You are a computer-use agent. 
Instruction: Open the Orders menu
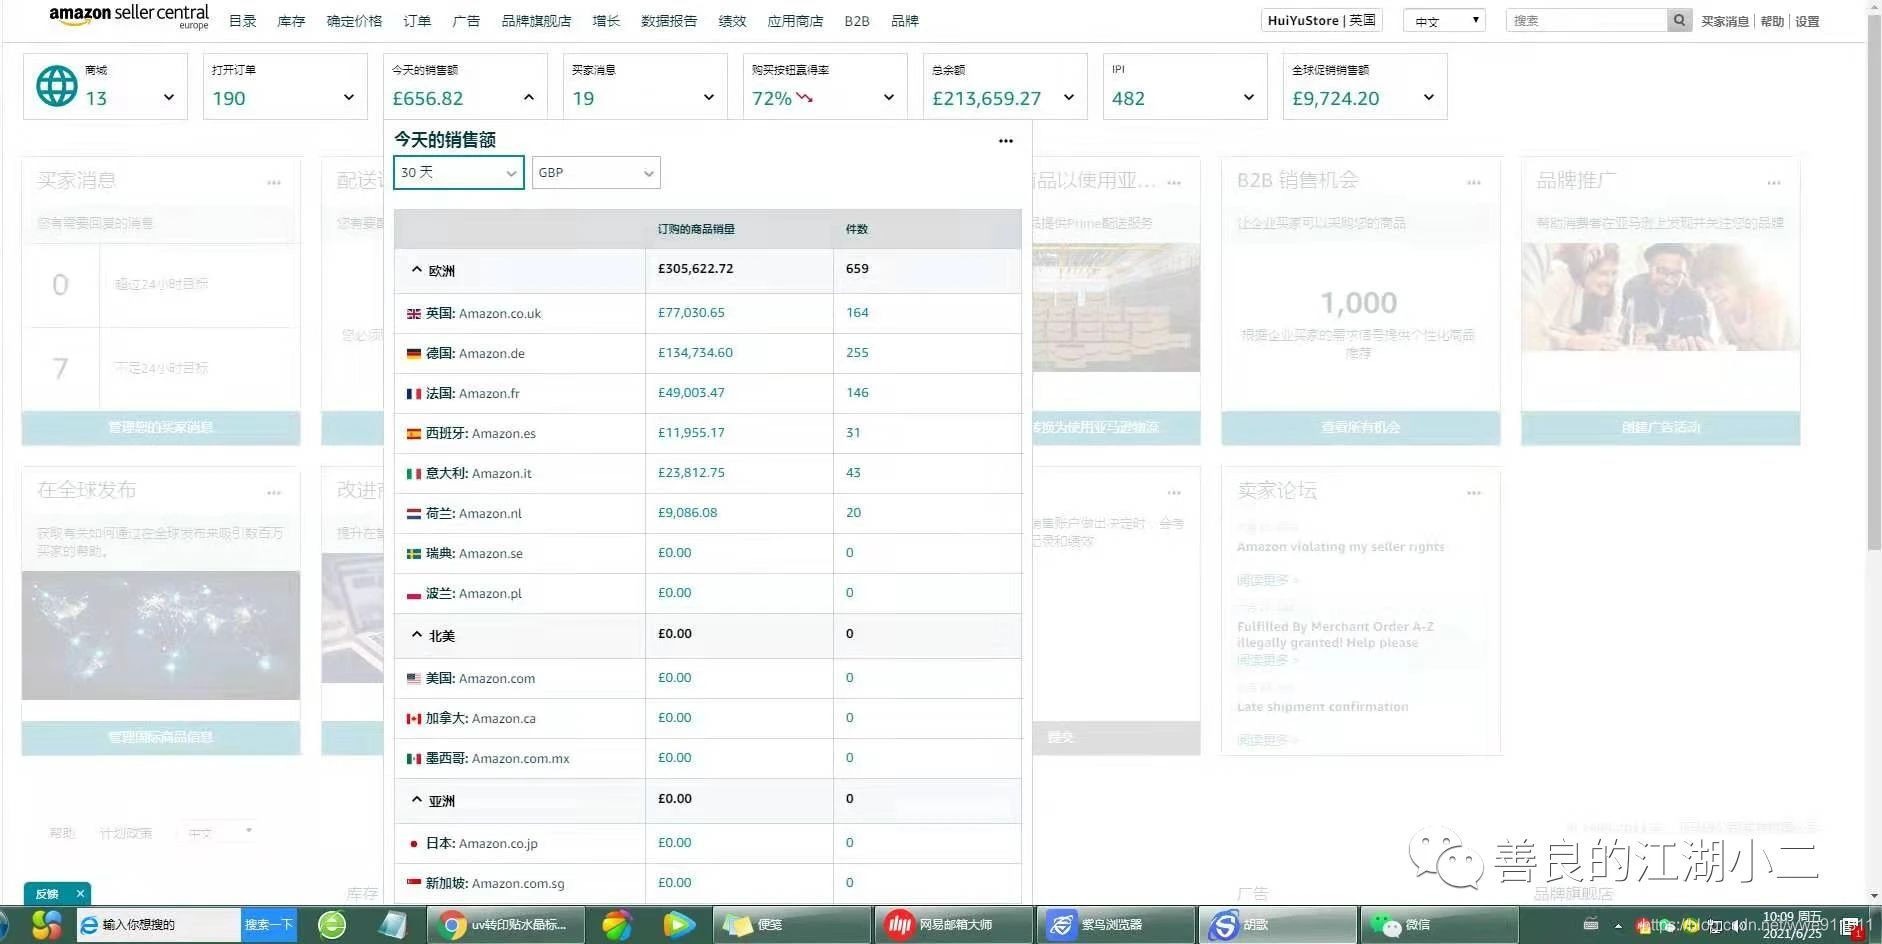pyautogui.click(x=417, y=21)
